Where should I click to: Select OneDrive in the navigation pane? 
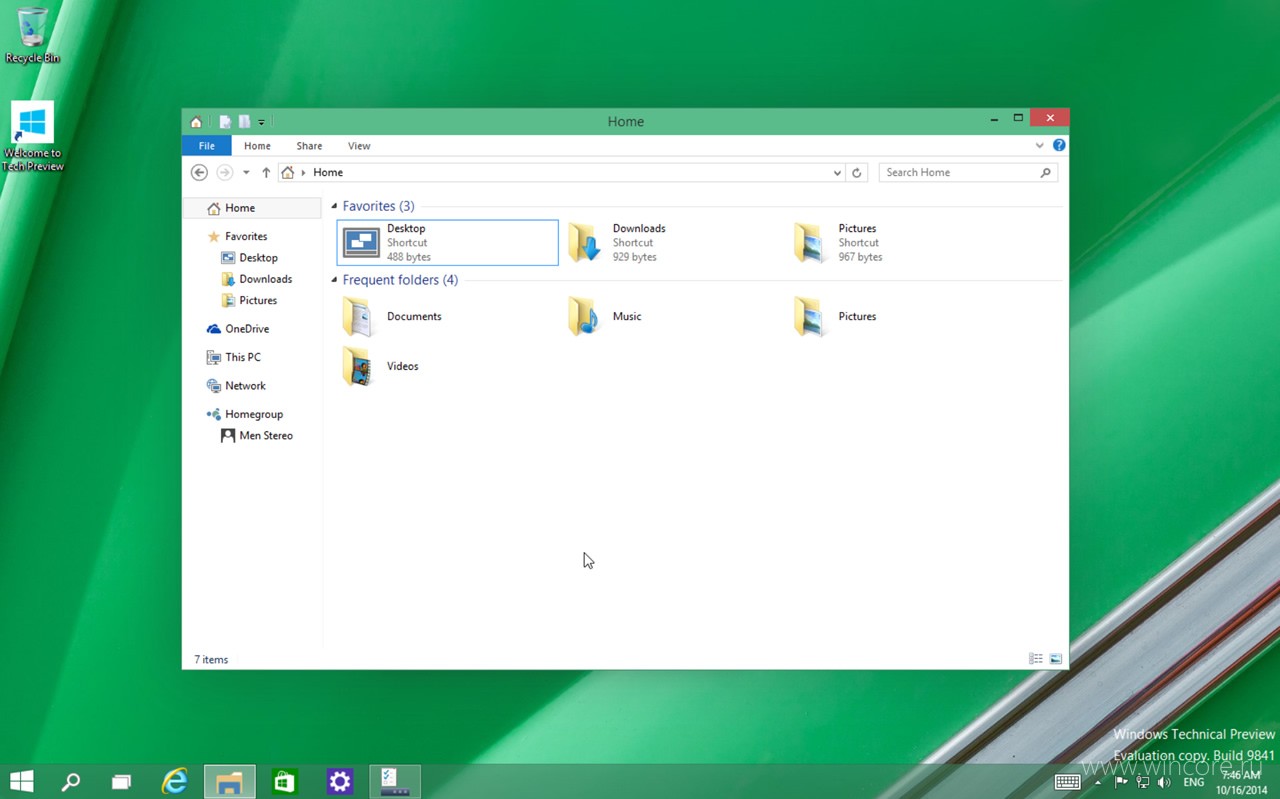247,329
